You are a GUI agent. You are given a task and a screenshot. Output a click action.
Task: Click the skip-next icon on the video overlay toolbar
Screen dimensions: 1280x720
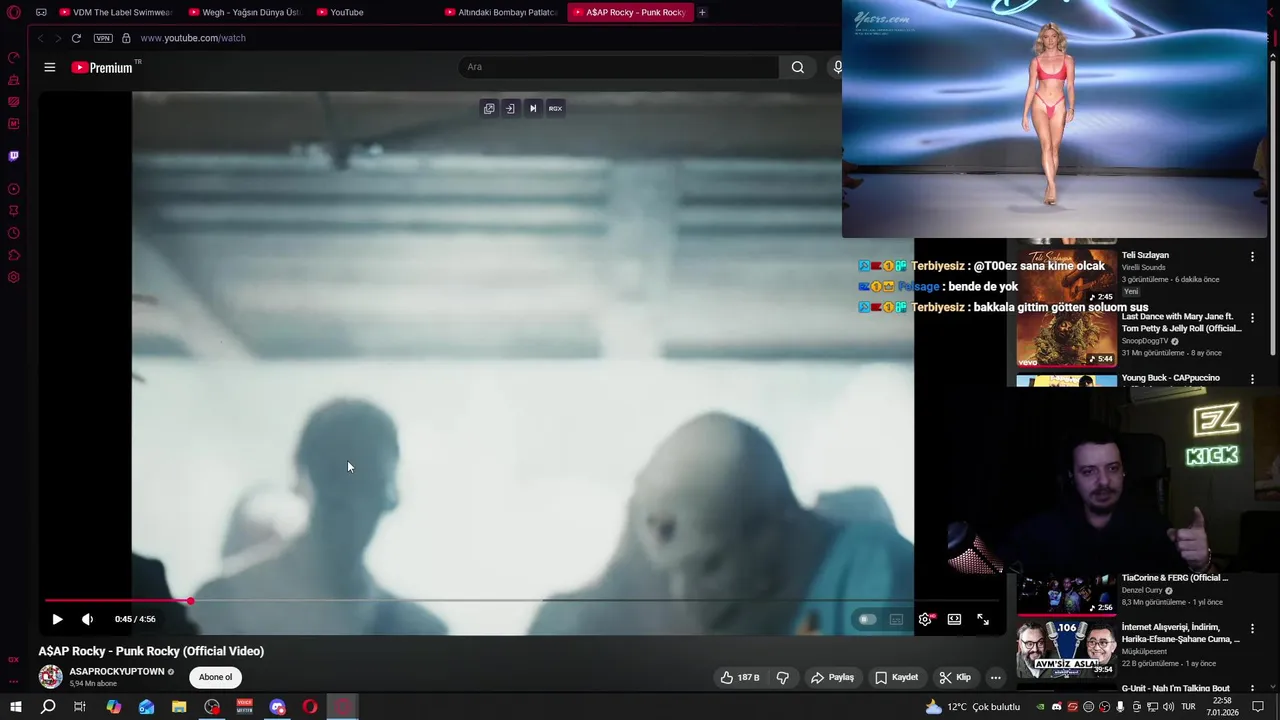point(533,108)
